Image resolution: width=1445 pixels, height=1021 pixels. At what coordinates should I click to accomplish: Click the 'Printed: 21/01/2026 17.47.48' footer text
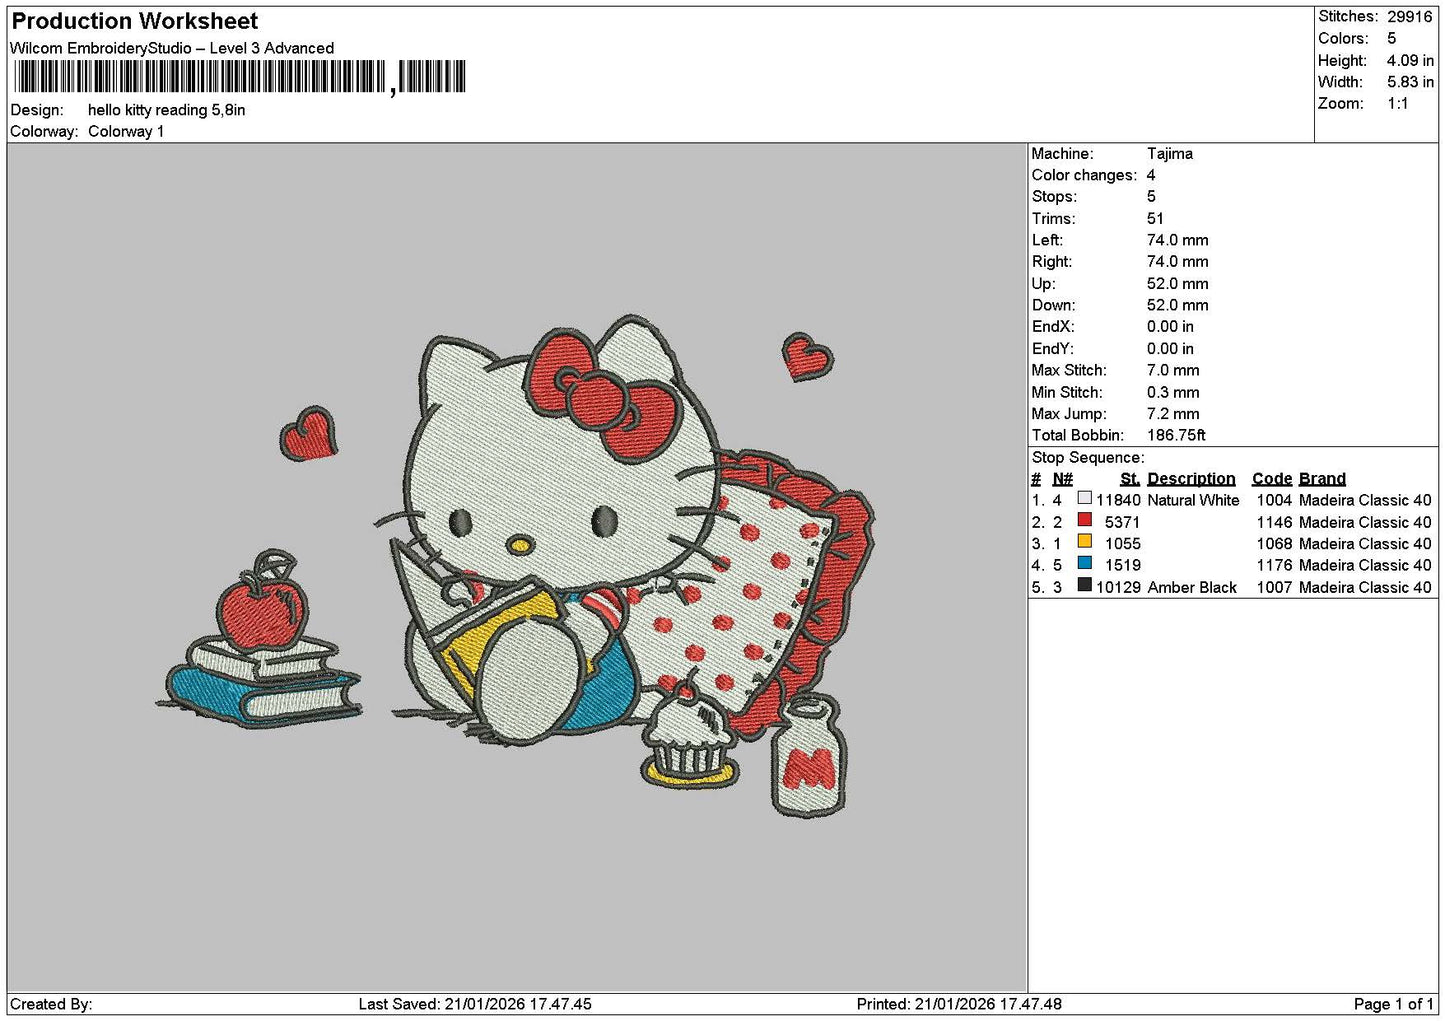(959, 1004)
